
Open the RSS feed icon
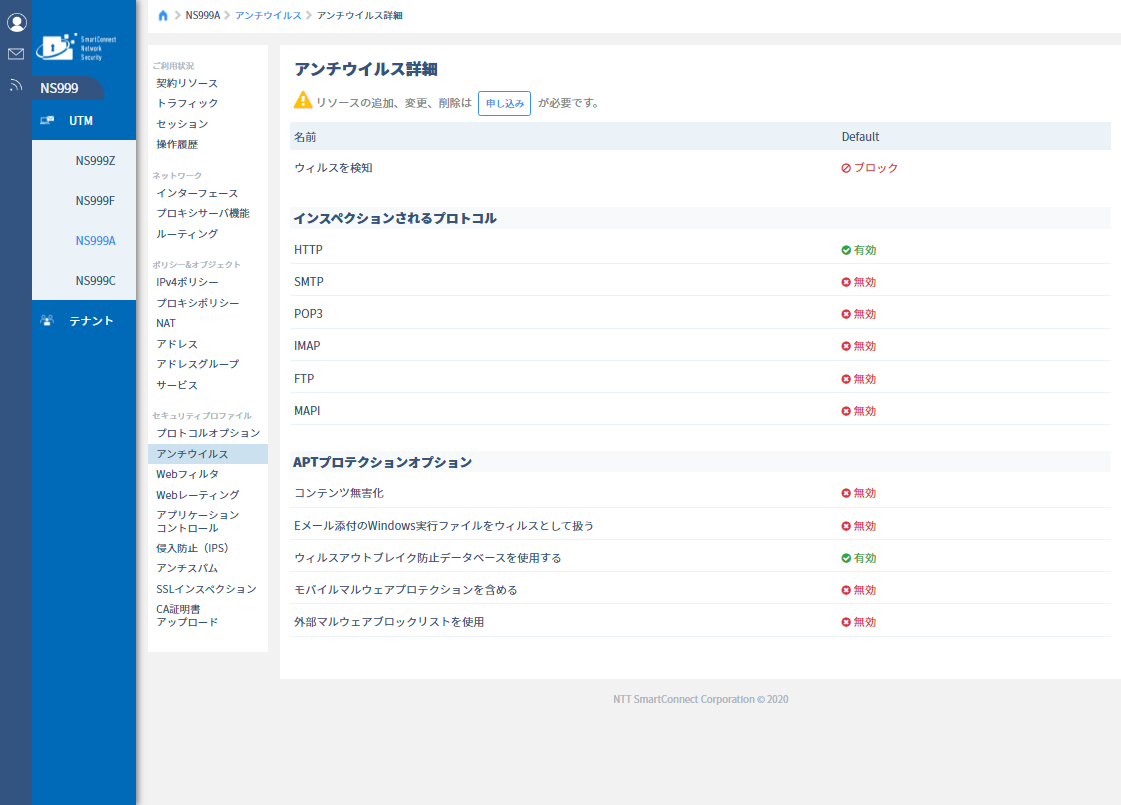16,86
